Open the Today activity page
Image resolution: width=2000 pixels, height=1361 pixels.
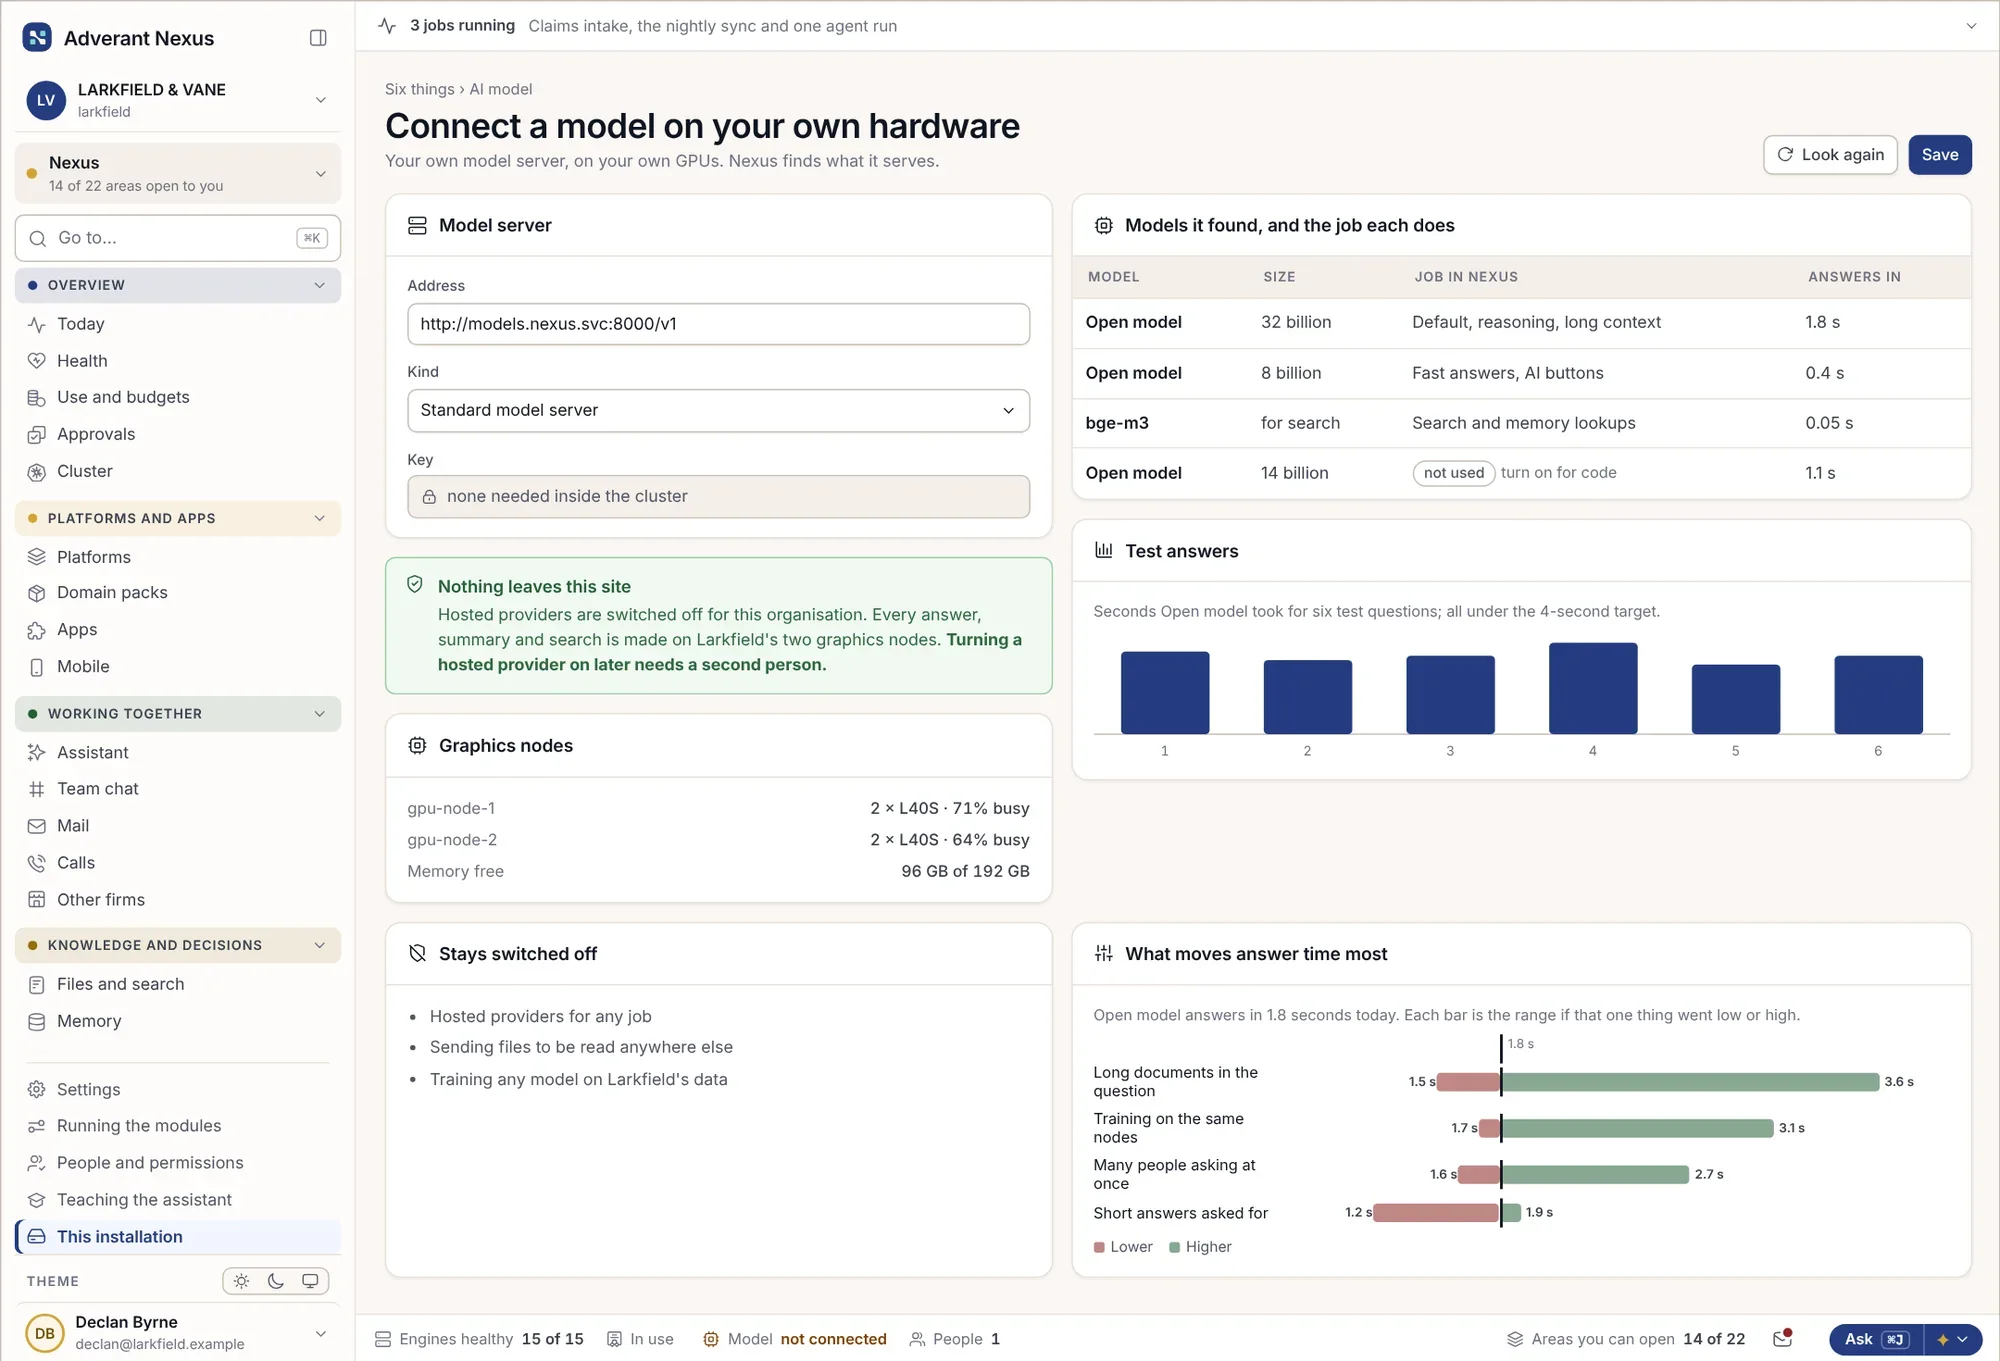178,324
